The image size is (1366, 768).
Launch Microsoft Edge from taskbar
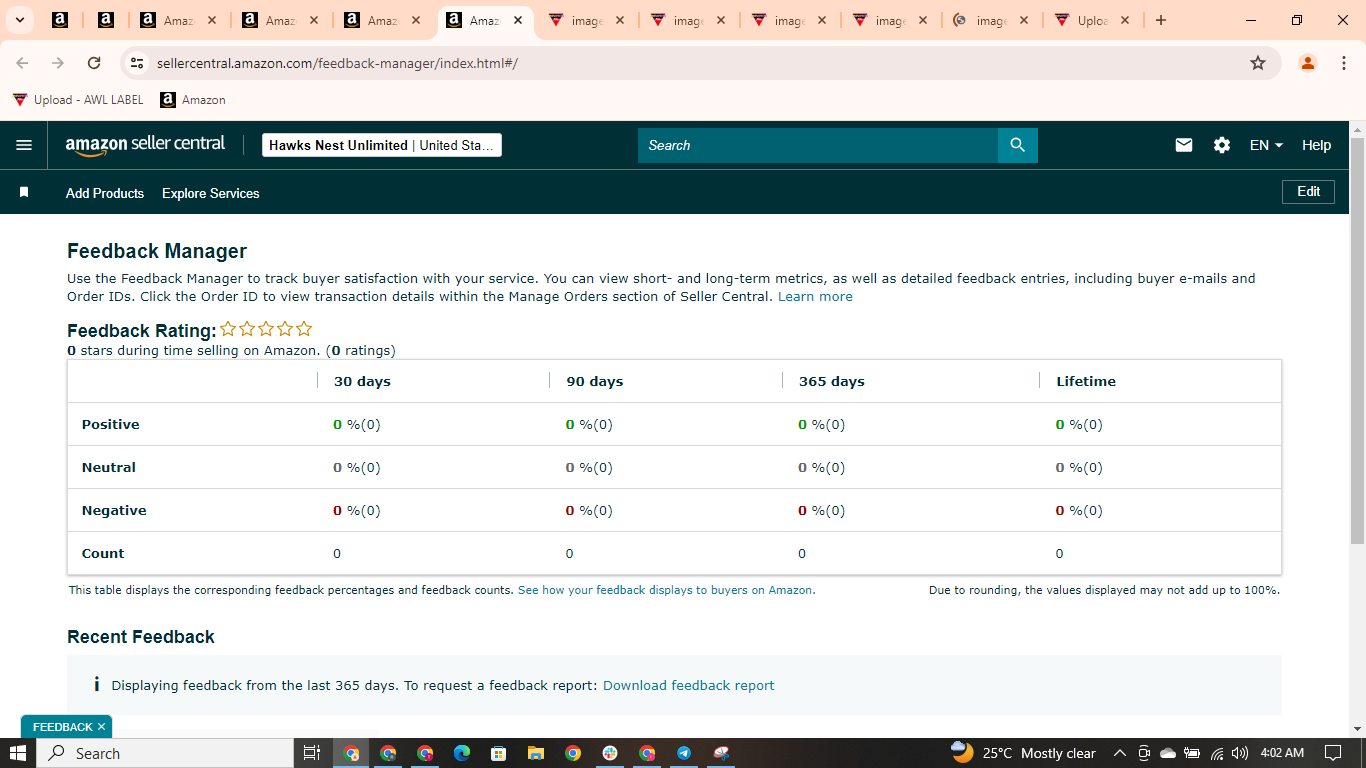point(461,753)
